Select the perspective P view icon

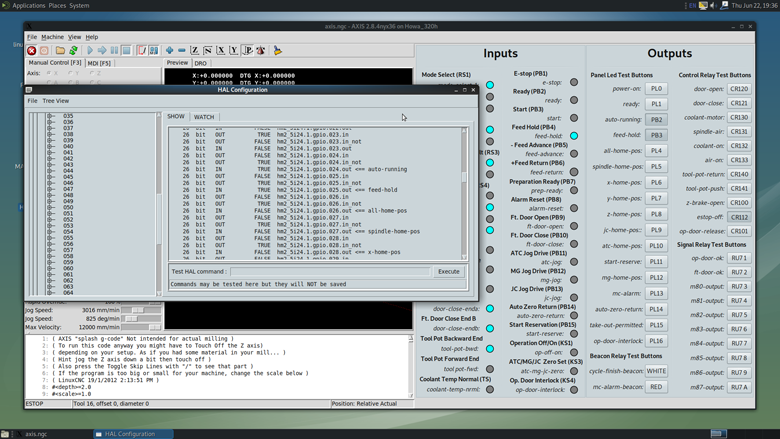(247, 51)
